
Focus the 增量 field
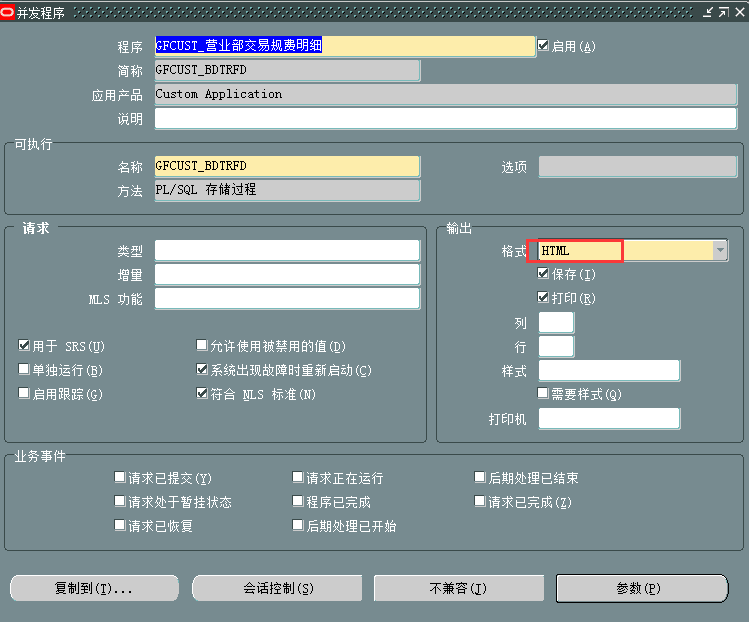point(288,274)
